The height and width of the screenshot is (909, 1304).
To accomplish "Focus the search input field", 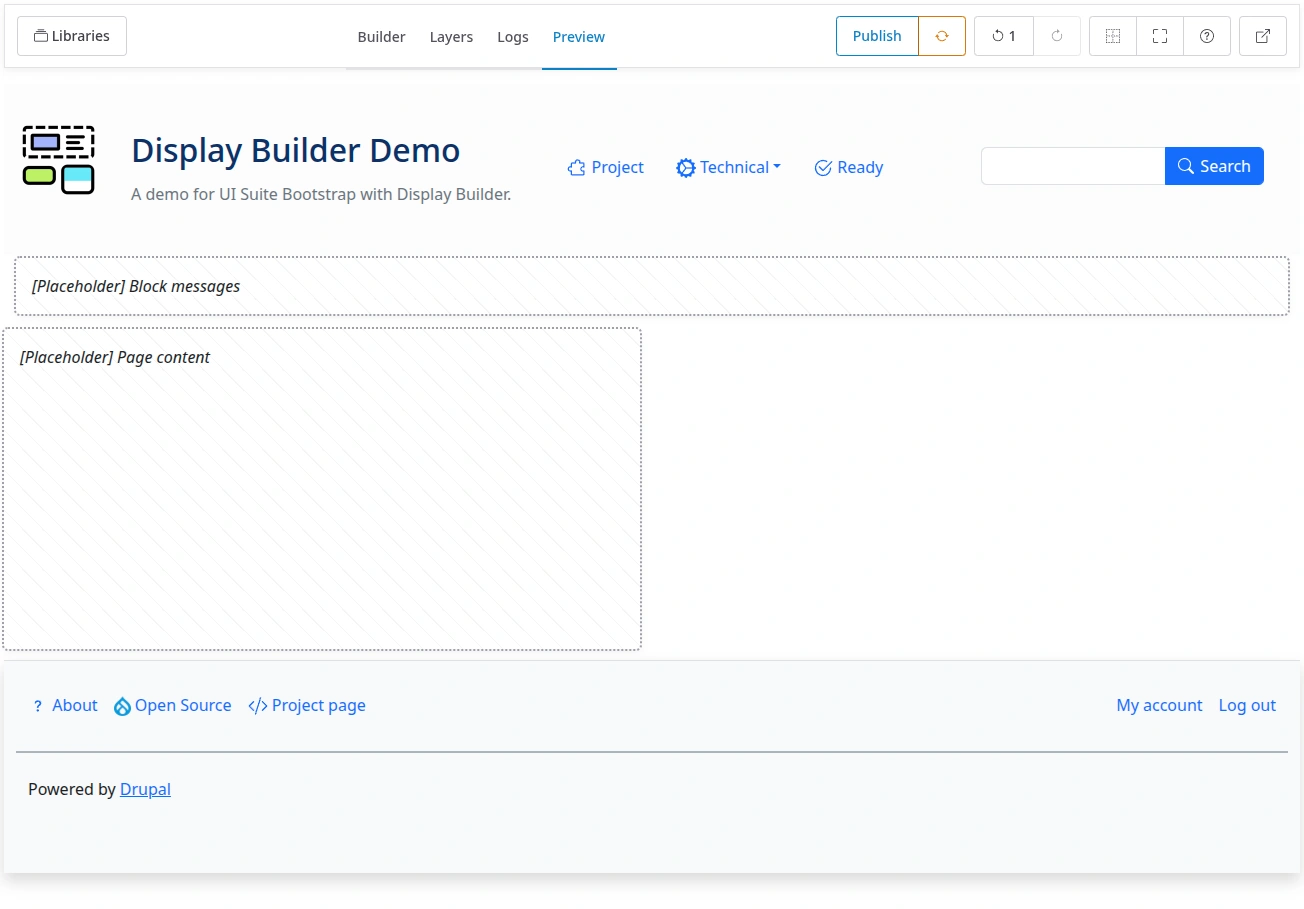I will 1072,166.
